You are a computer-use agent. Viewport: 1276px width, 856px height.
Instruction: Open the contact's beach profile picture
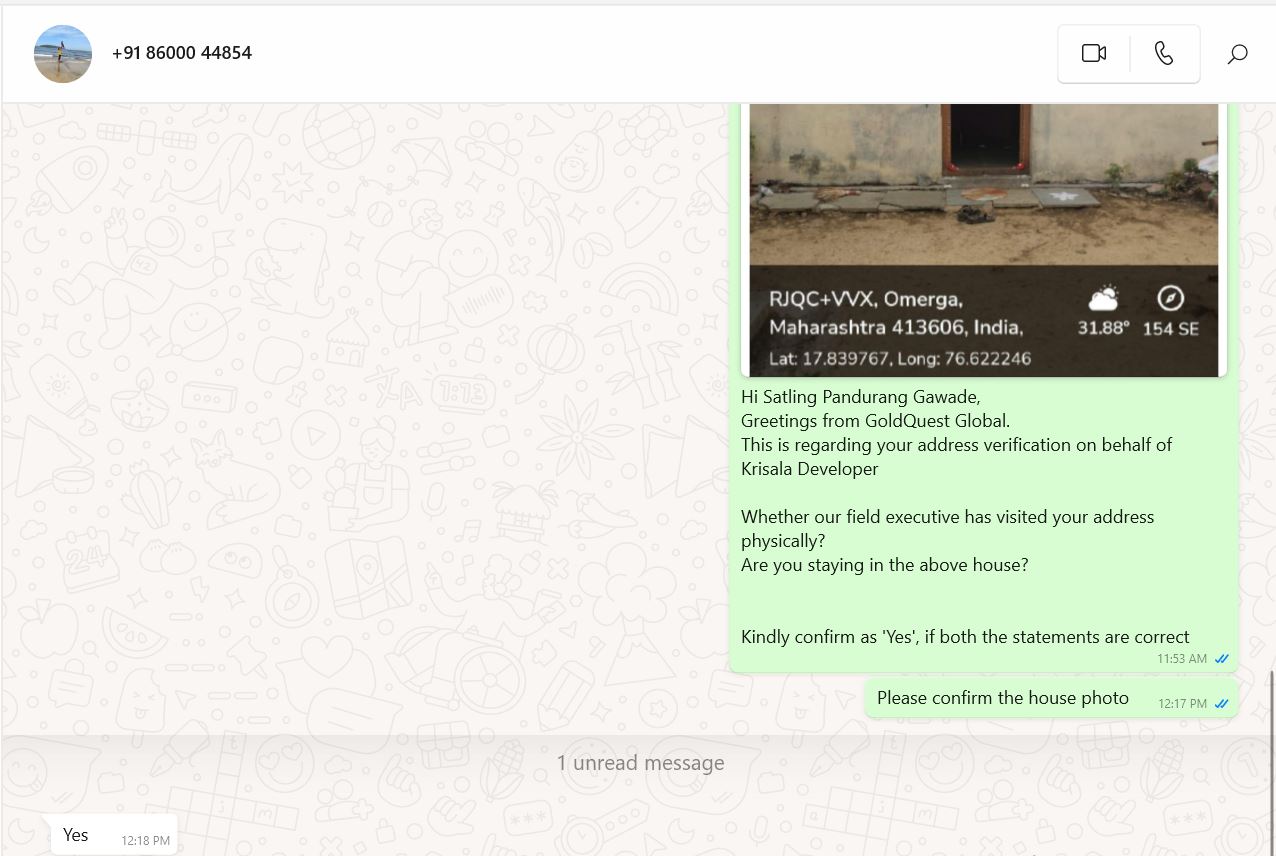[x=63, y=54]
